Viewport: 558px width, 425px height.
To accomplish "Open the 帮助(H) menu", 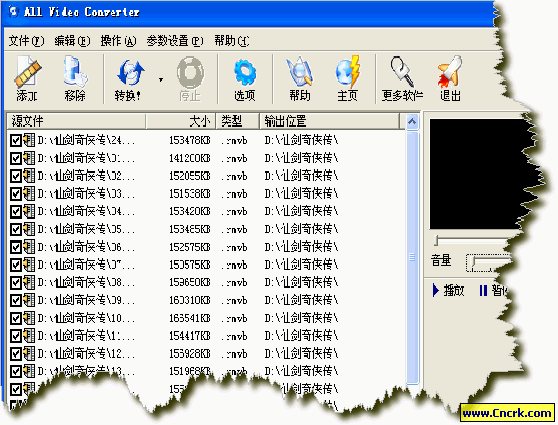I will [232, 41].
